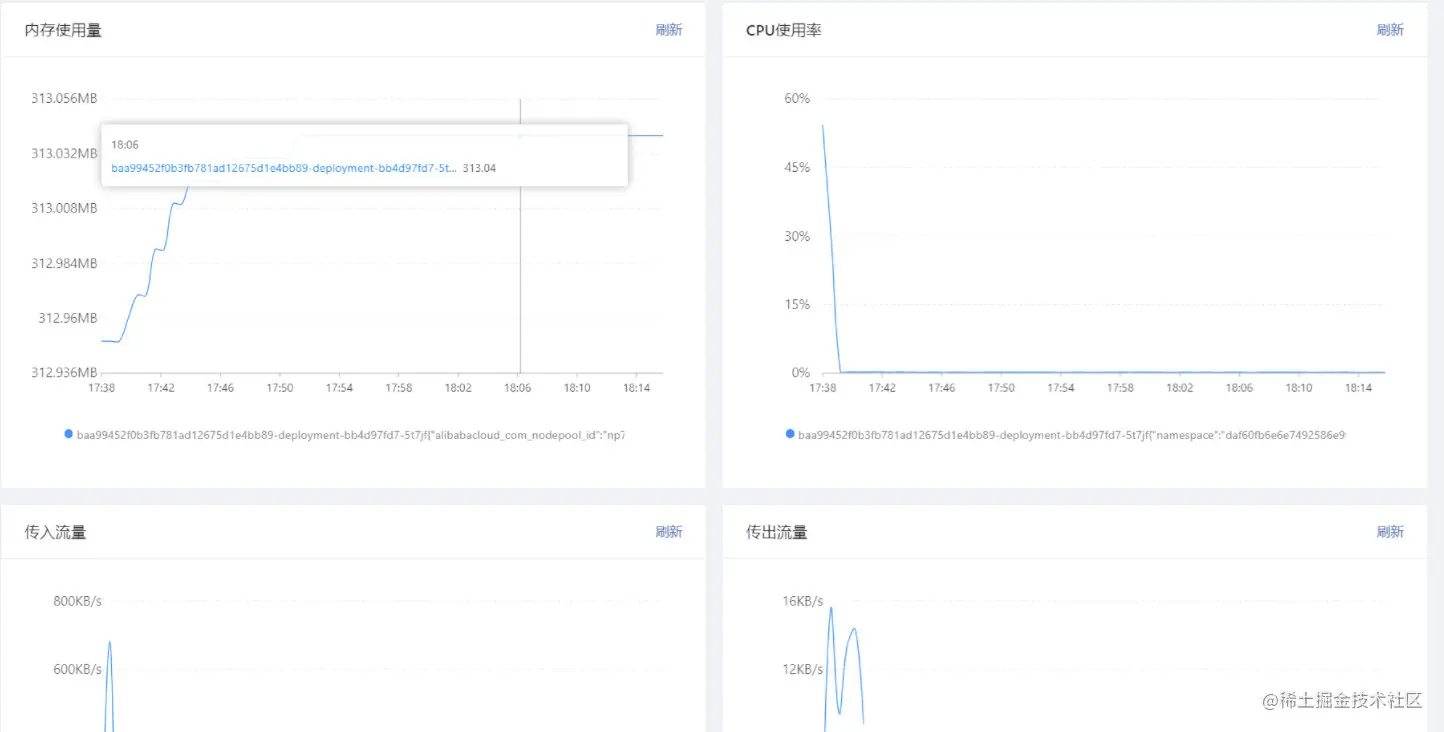The image size is (1444, 732).
Task: Click 312.96MB axis label on memory chart
Action: [68, 318]
